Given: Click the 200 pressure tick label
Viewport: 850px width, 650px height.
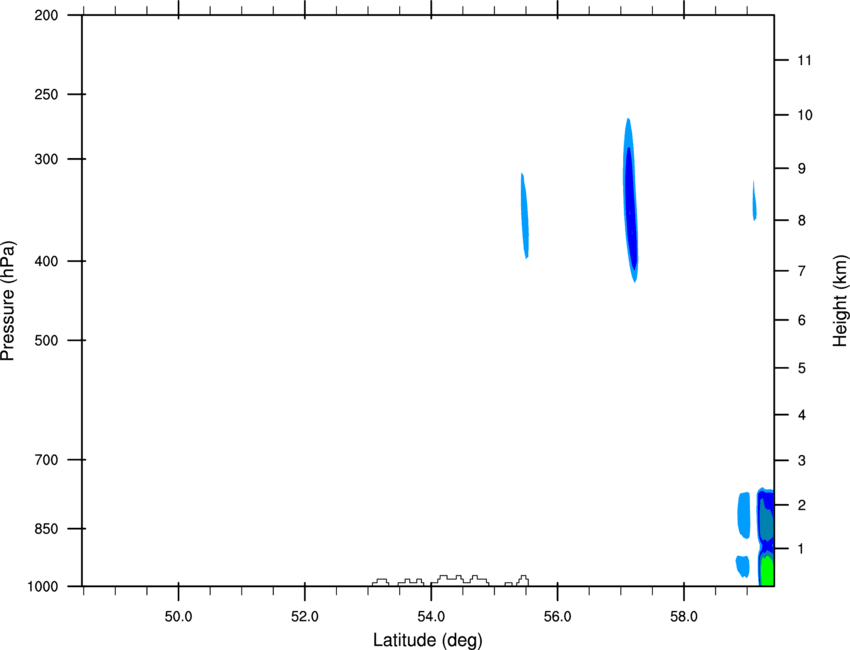Looking at the screenshot, I should coord(47,16).
